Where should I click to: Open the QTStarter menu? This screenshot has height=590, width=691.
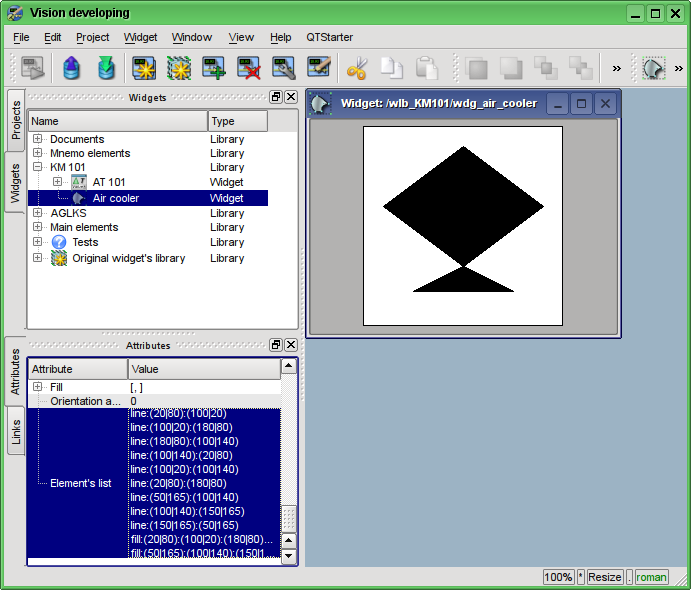click(329, 37)
